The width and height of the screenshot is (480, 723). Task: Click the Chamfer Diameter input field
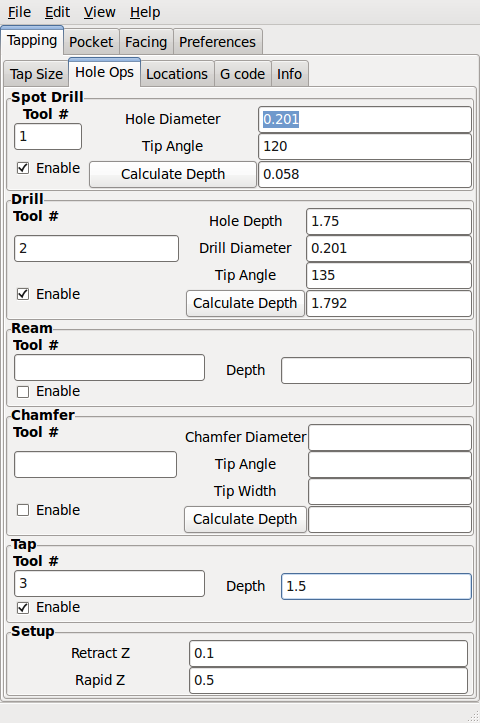coord(390,437)
